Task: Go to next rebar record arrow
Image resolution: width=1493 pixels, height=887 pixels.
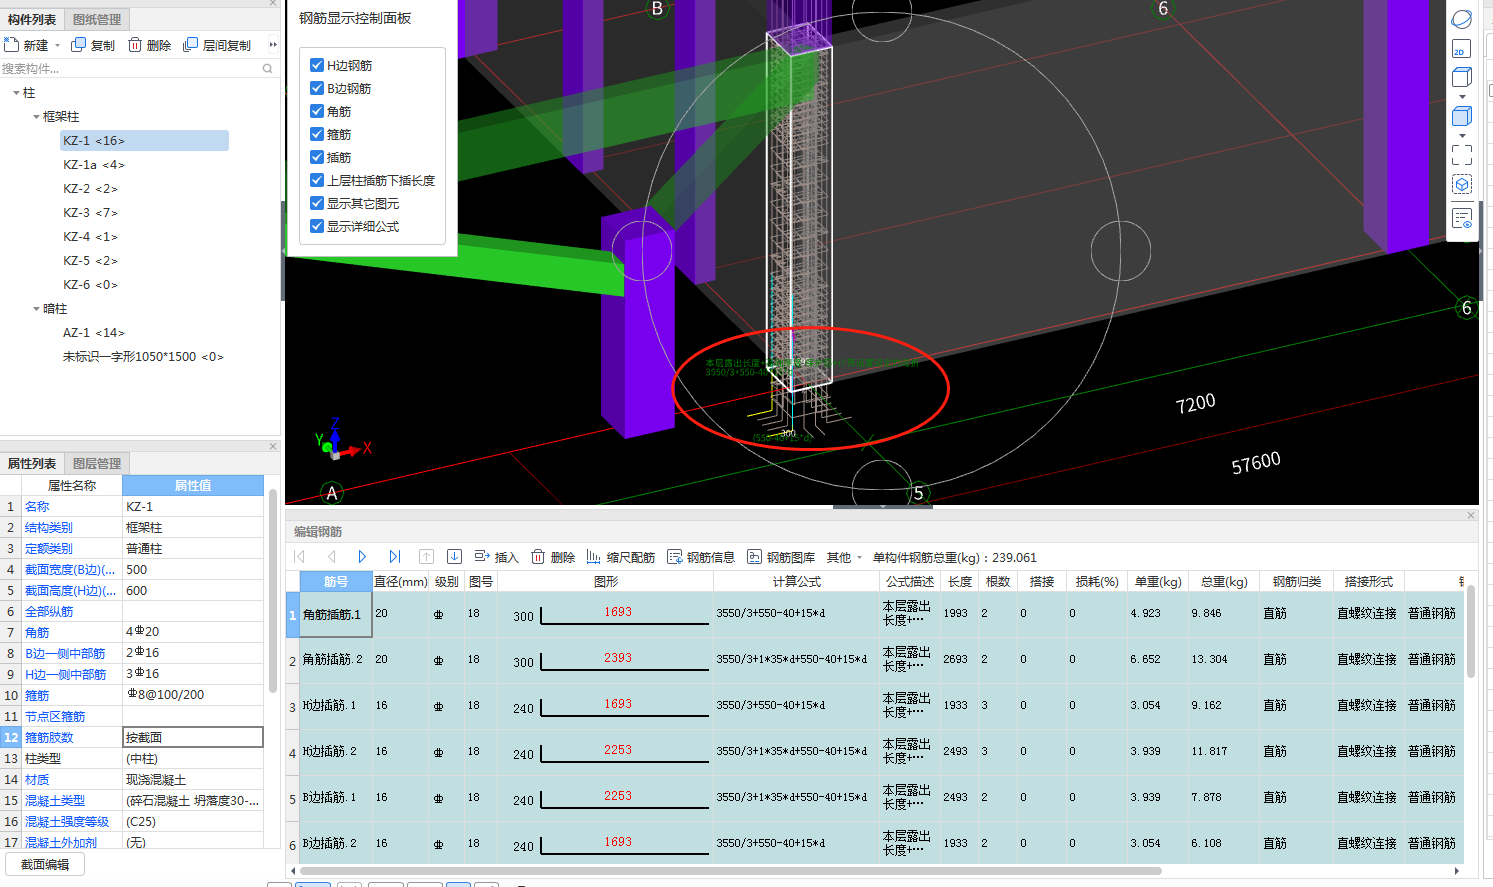Action: [362, 557]
